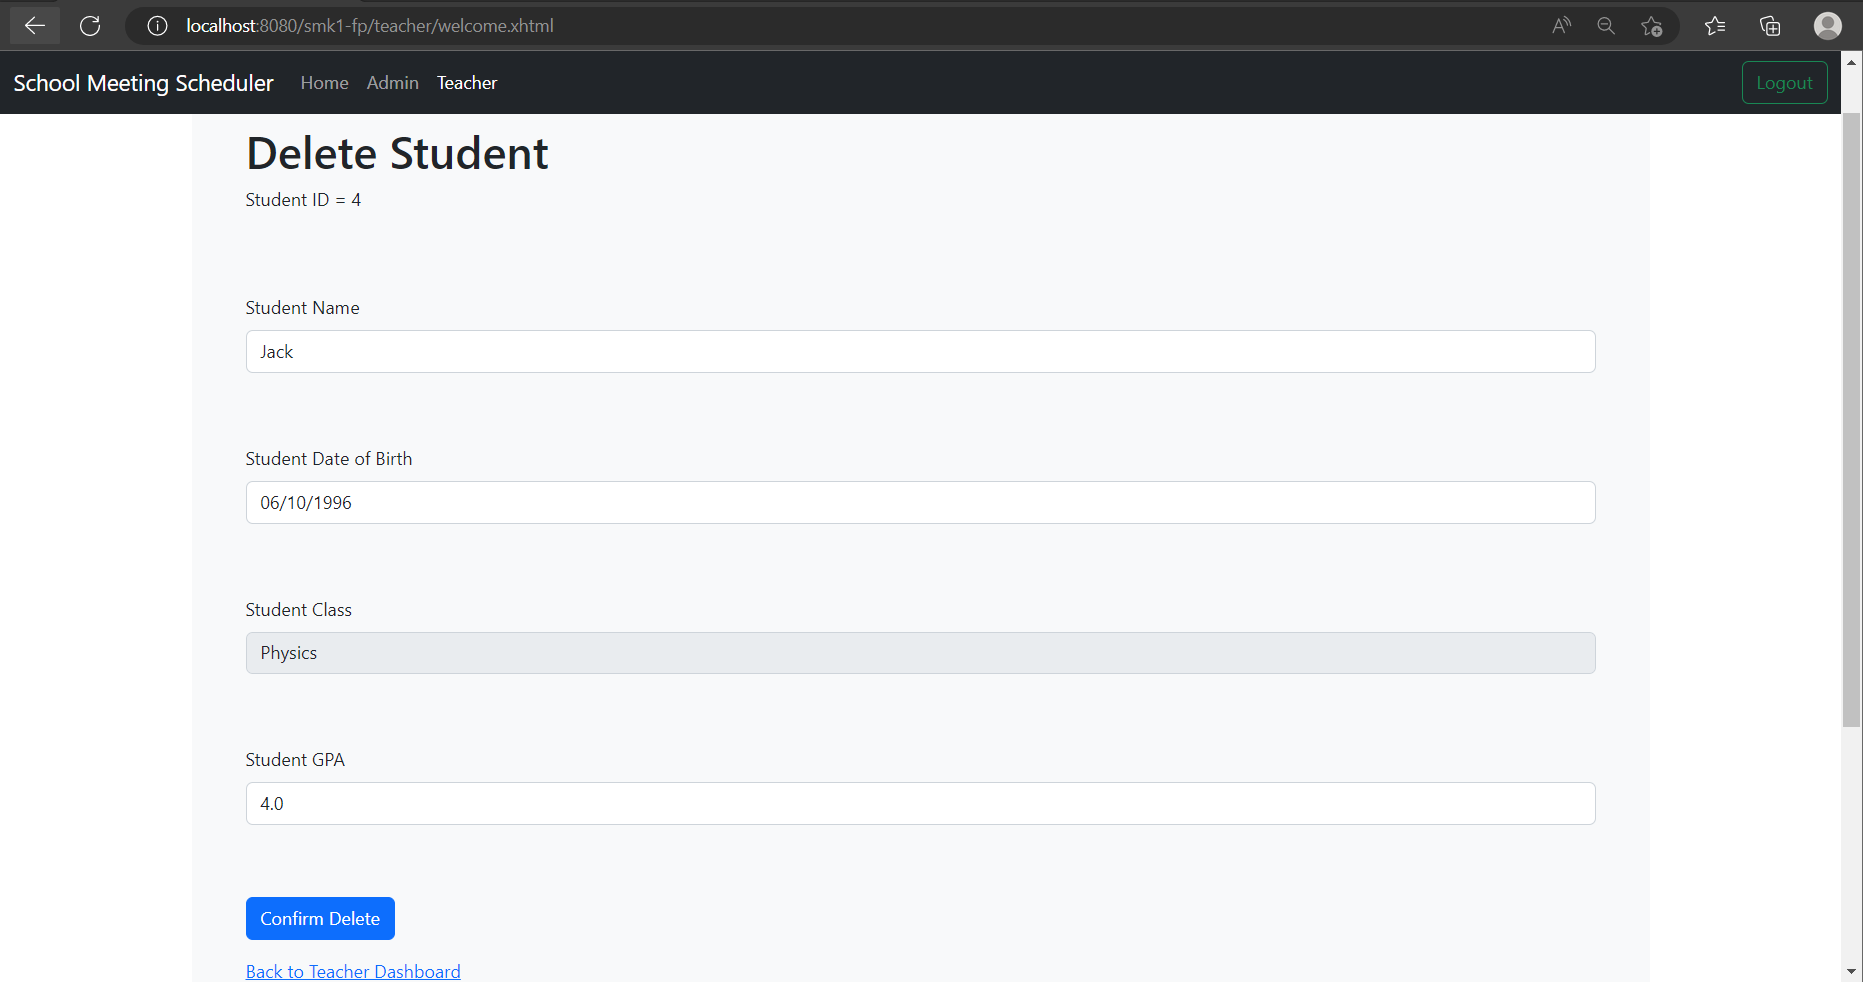Viewport: 1863px width, 982px height.
Task: Open the browser profile menu
Action: [1827, 26]
